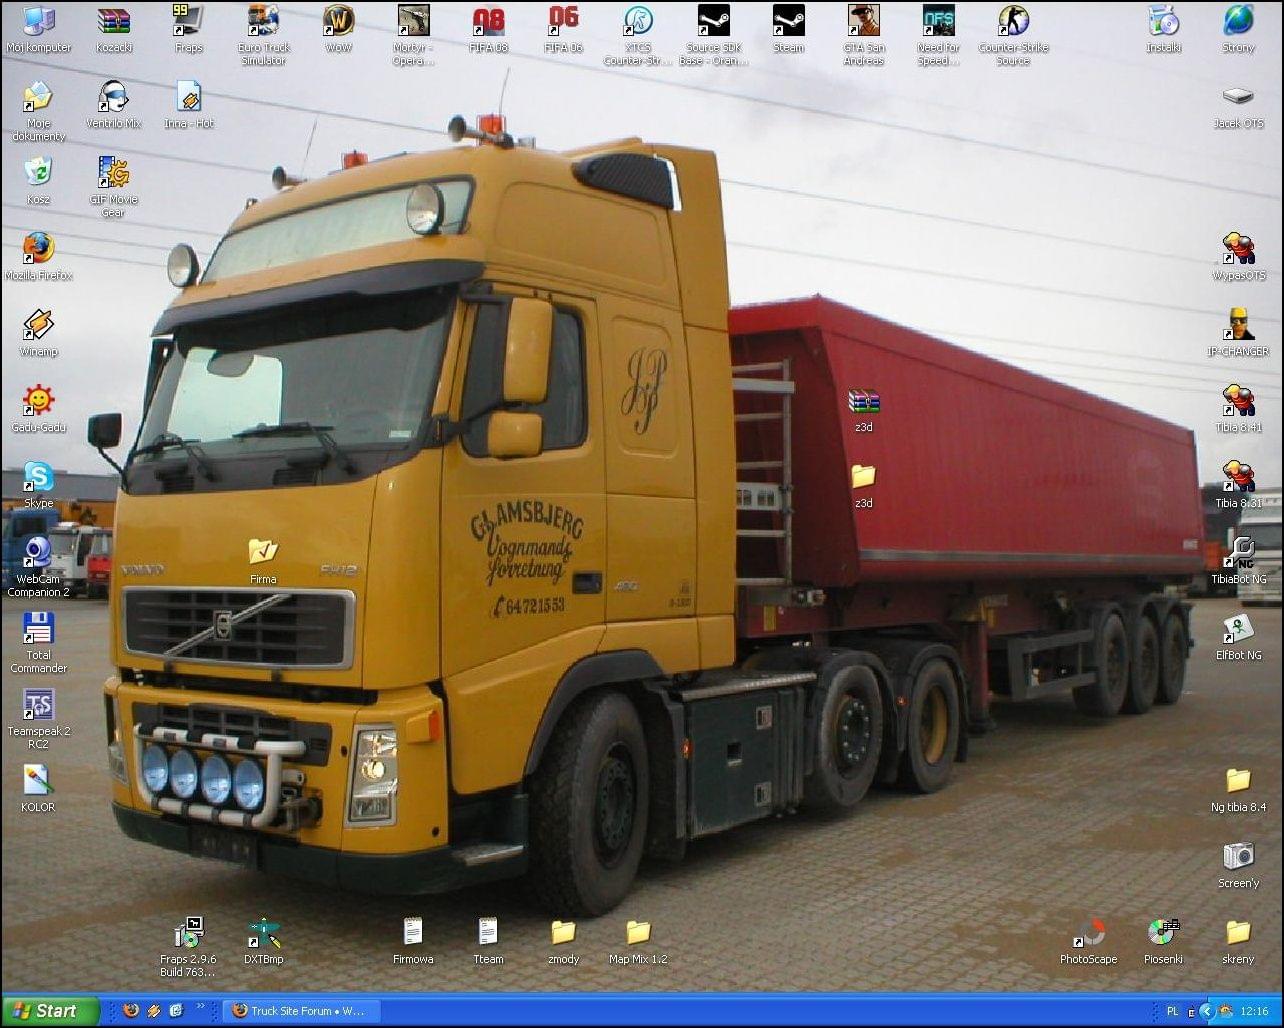1284x1028 pixels.
Task: Click the PL language indicator
Action: coord(1173,1011)
